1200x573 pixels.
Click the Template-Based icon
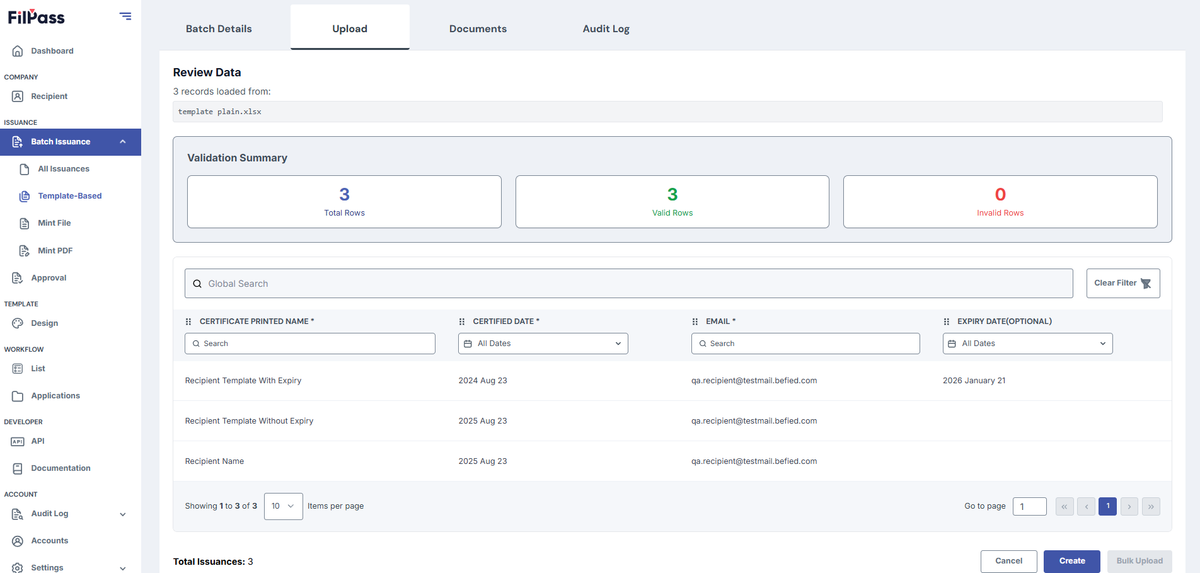point(25,196)
